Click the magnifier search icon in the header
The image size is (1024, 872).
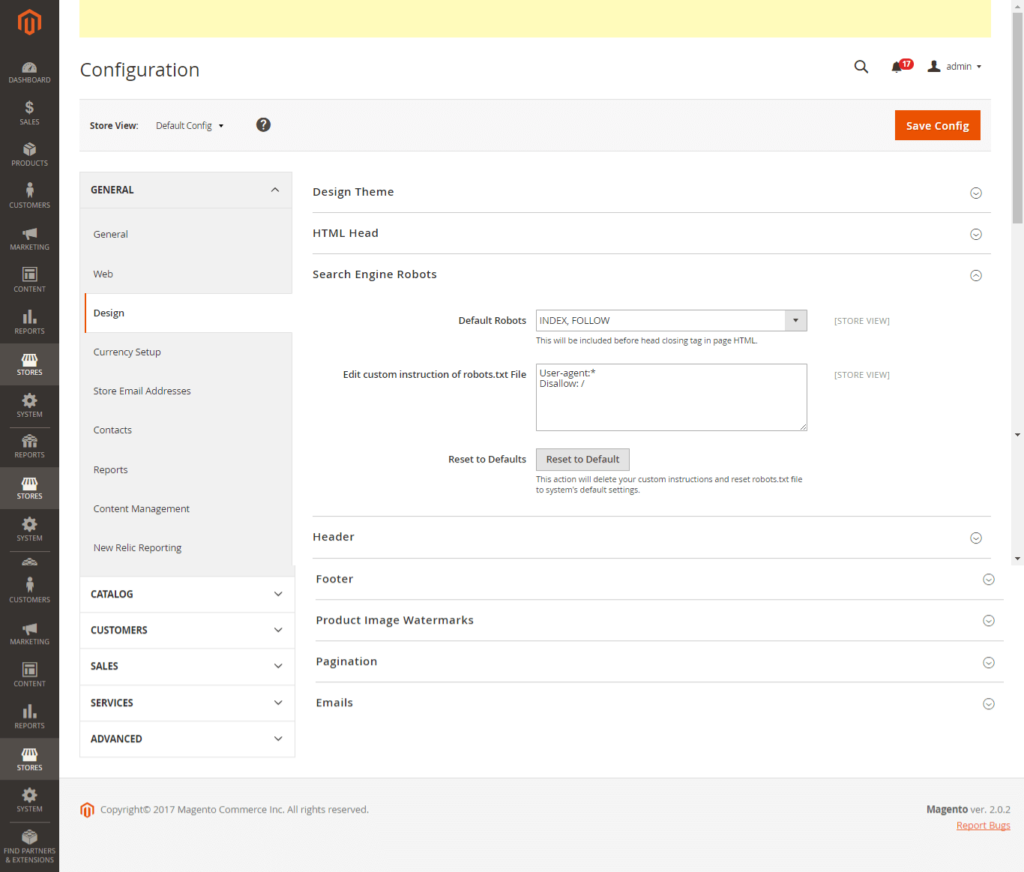pyautogui.click(x=861, y=67)
